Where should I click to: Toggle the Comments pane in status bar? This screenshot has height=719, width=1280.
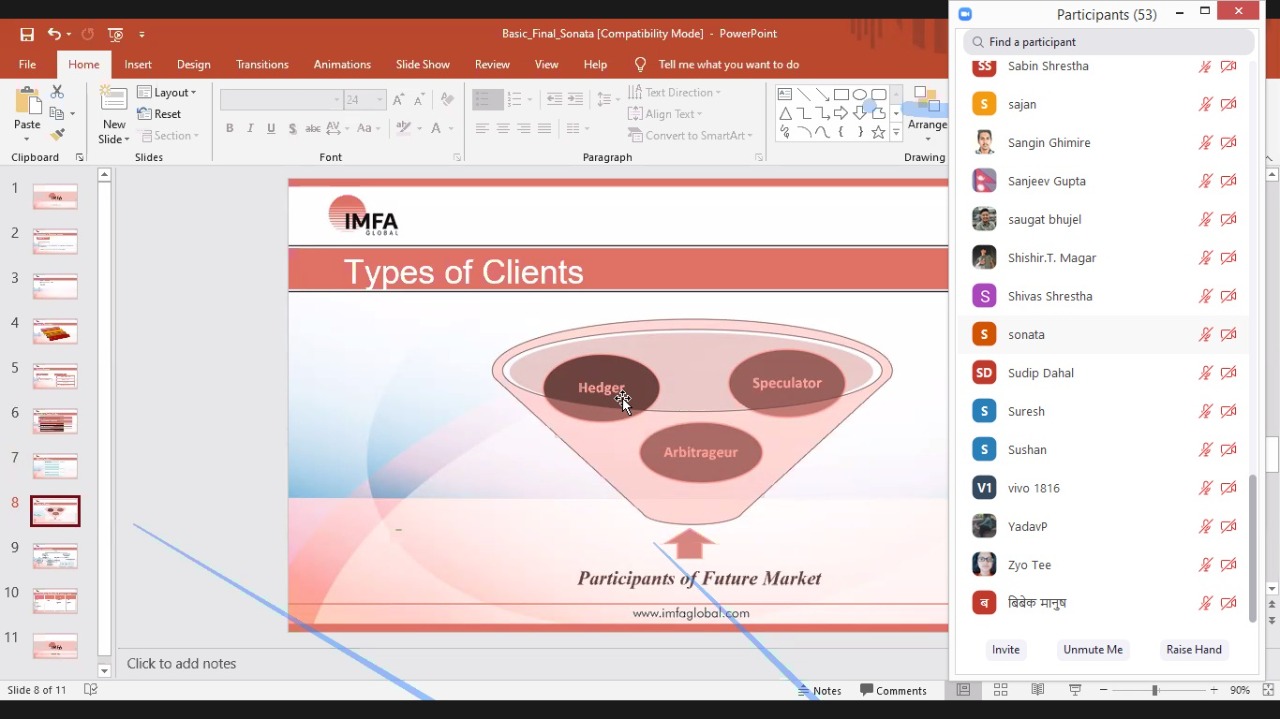(x=893, y=690)
